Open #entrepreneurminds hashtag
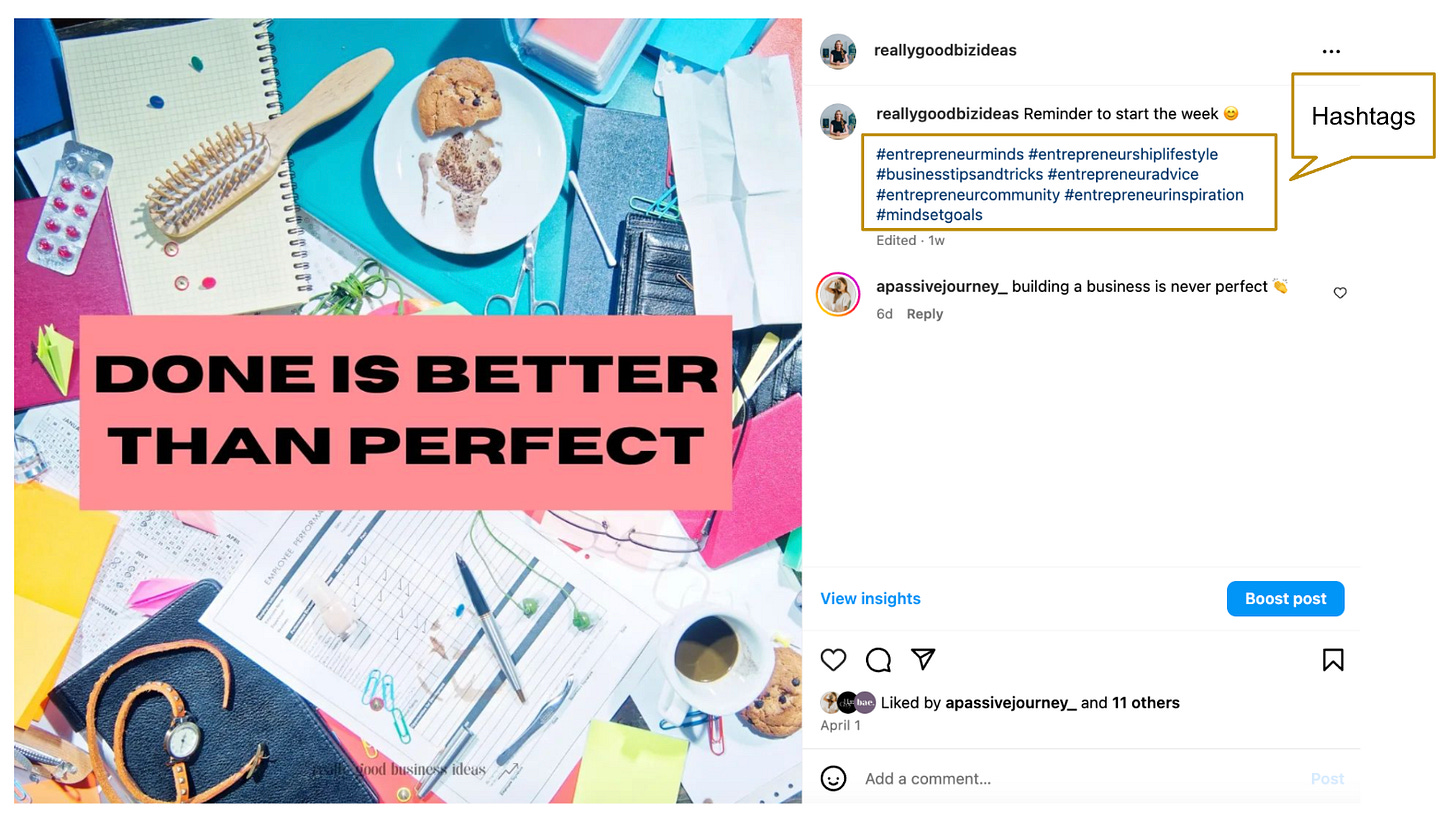The width and height of the screenshot is (1456, 817). pos(950,154)
